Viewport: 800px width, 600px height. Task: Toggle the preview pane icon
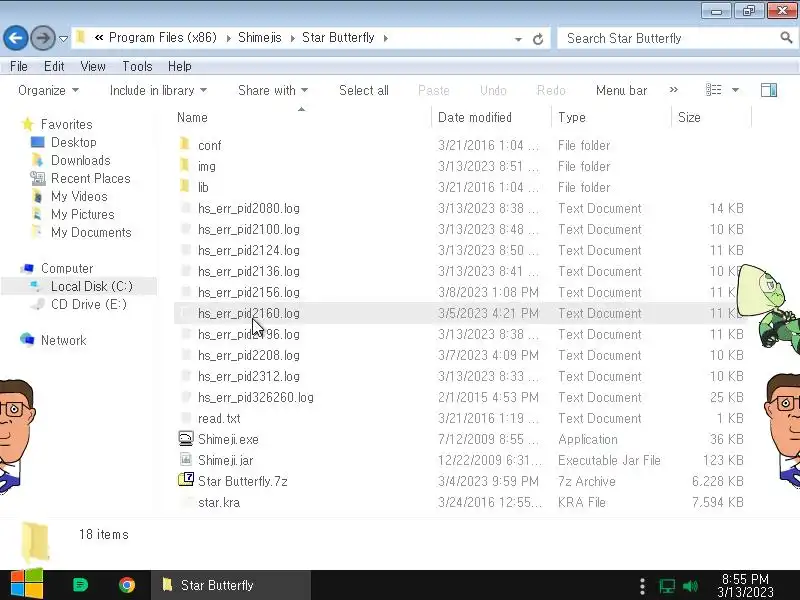click(769, 90)
